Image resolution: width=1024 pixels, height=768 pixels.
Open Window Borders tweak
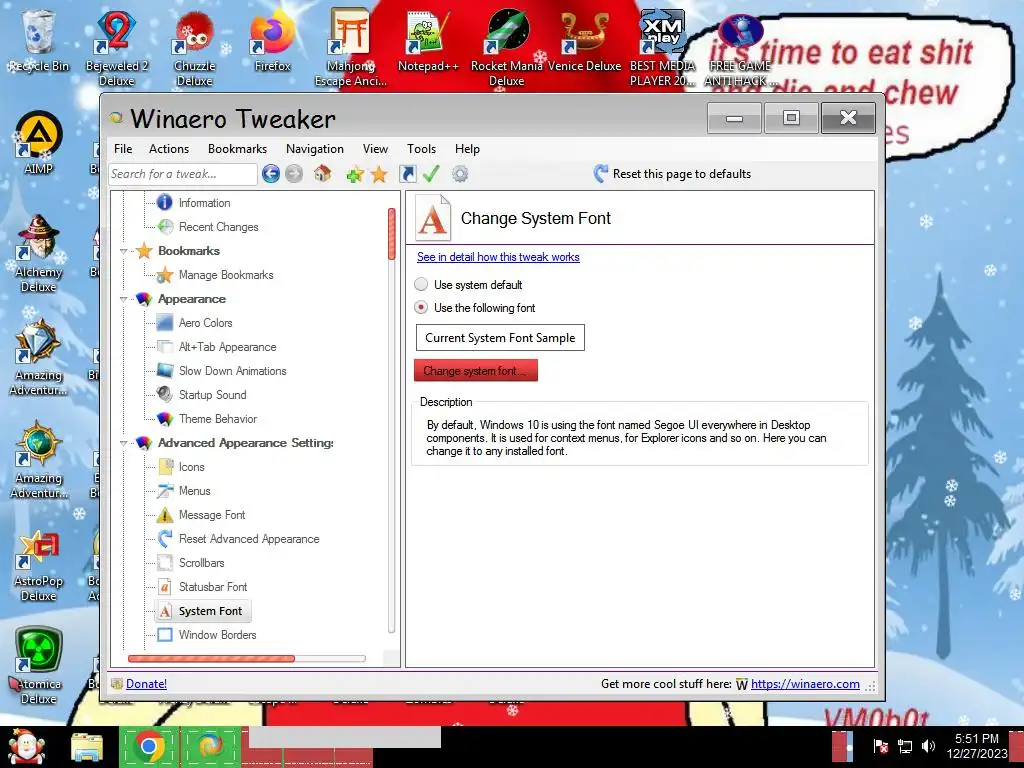click(217, 635)
